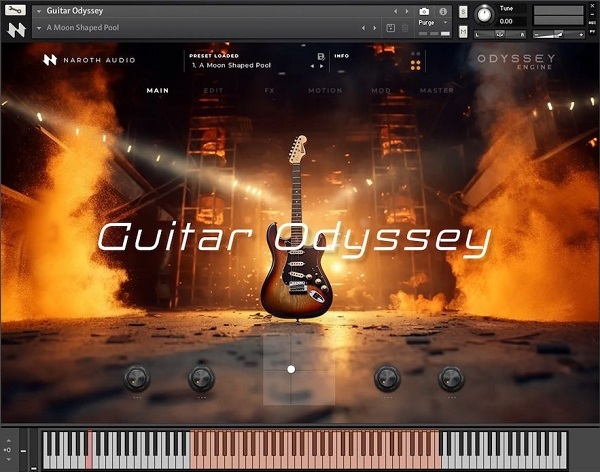Click the Odyssey Engine logo
The image size is (600, 472).
click(516, 61)
